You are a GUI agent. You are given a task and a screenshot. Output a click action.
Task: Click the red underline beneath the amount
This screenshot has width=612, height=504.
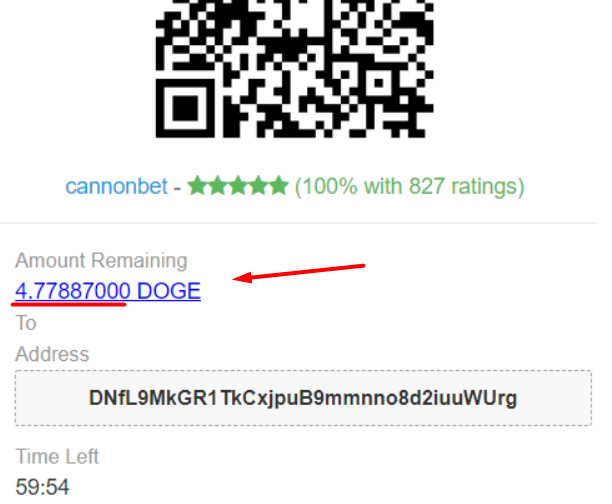69,304
